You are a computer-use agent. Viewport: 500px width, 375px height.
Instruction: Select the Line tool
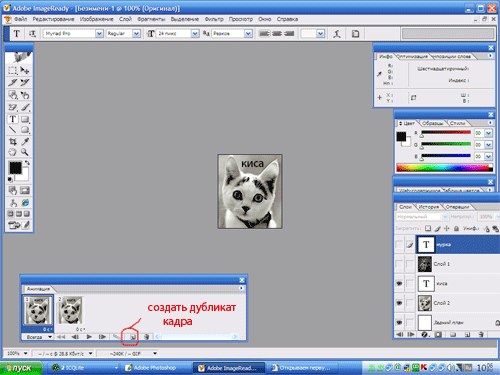[x=13, y=130]
